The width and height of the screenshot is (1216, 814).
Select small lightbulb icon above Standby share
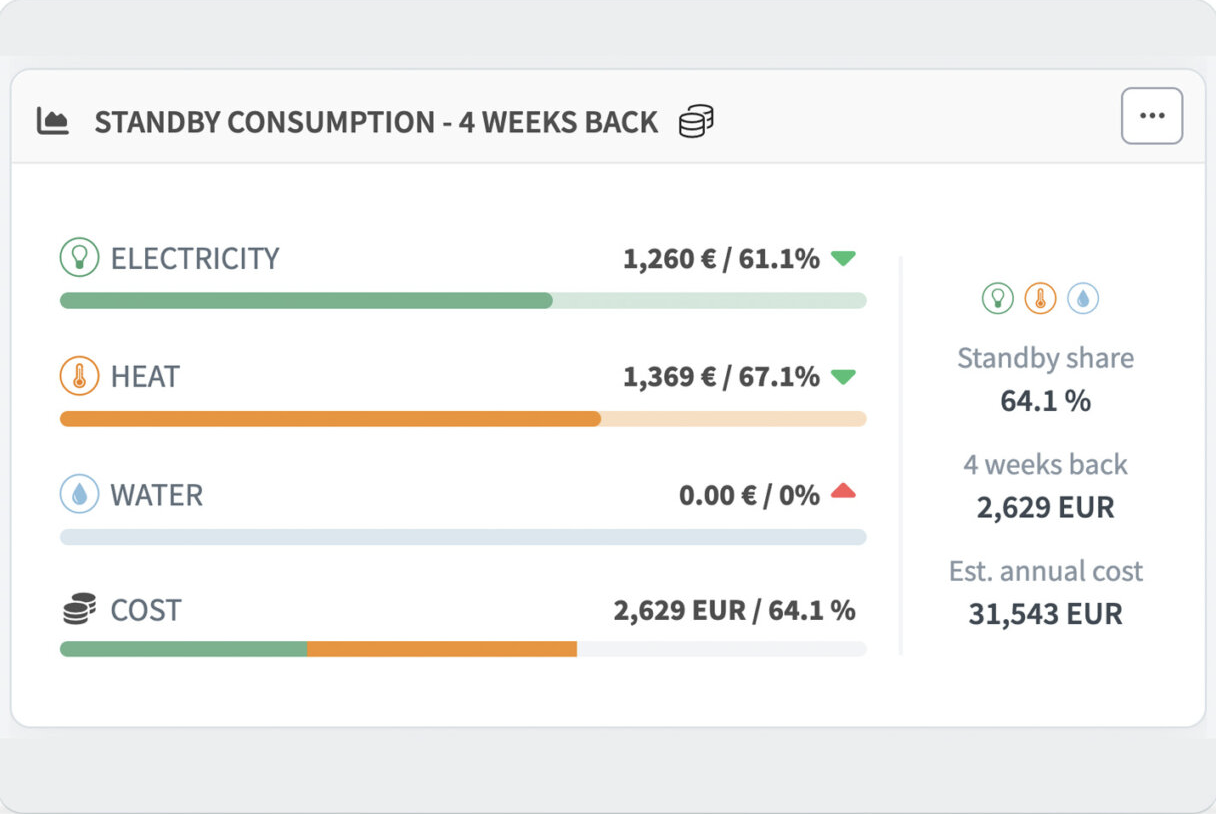click(x=997, y=298)
